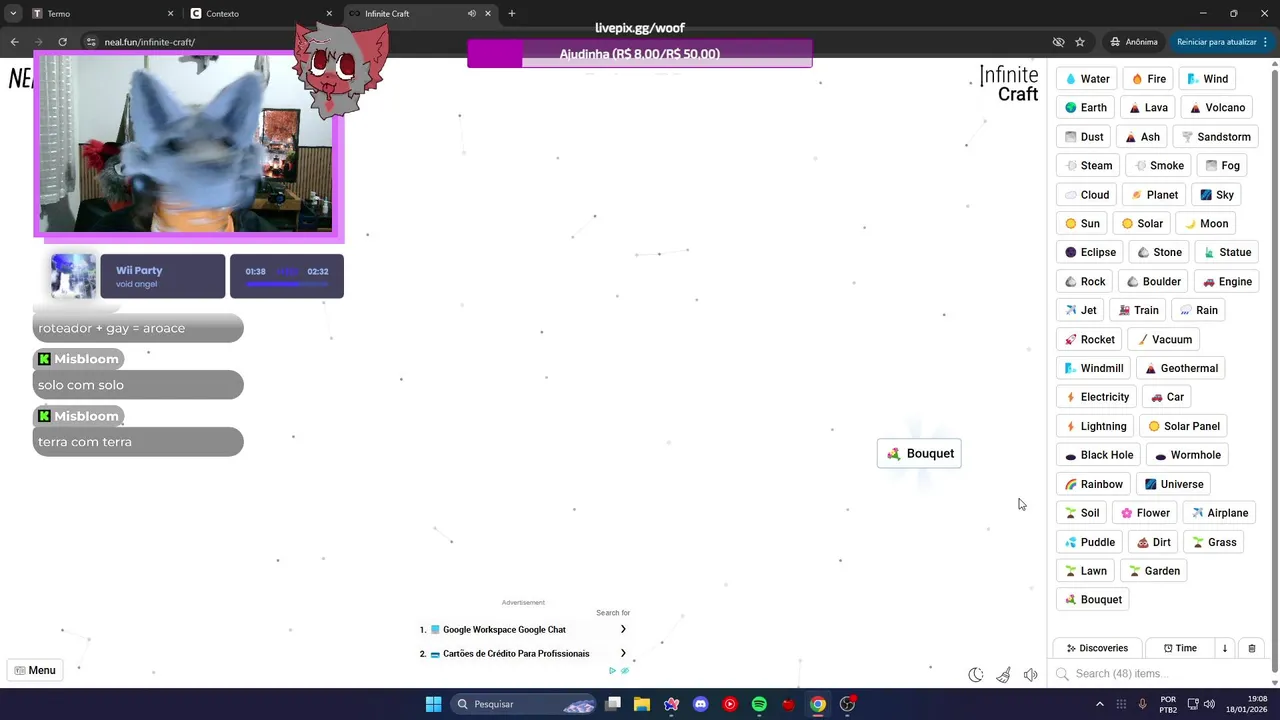The width and height of the screenshot is (1280, 720).
Task: Select the Solar Panel element
Action: [1183, 426]
